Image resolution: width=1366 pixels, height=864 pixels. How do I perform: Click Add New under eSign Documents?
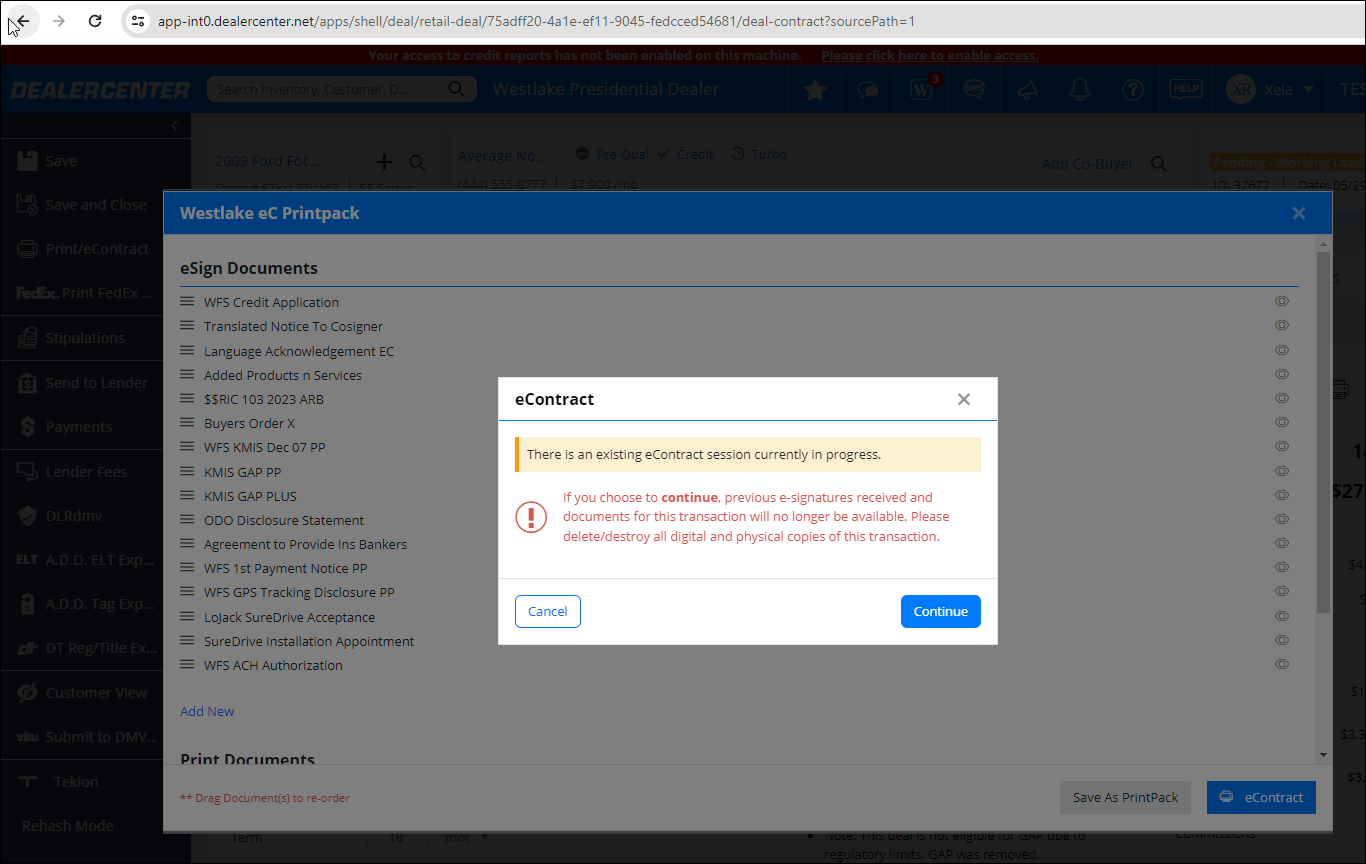click(x=207, y=712)
